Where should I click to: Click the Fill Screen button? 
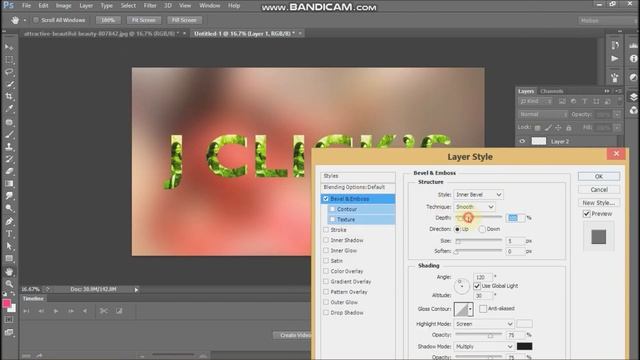pyautogui.click(x=184, y=20)
